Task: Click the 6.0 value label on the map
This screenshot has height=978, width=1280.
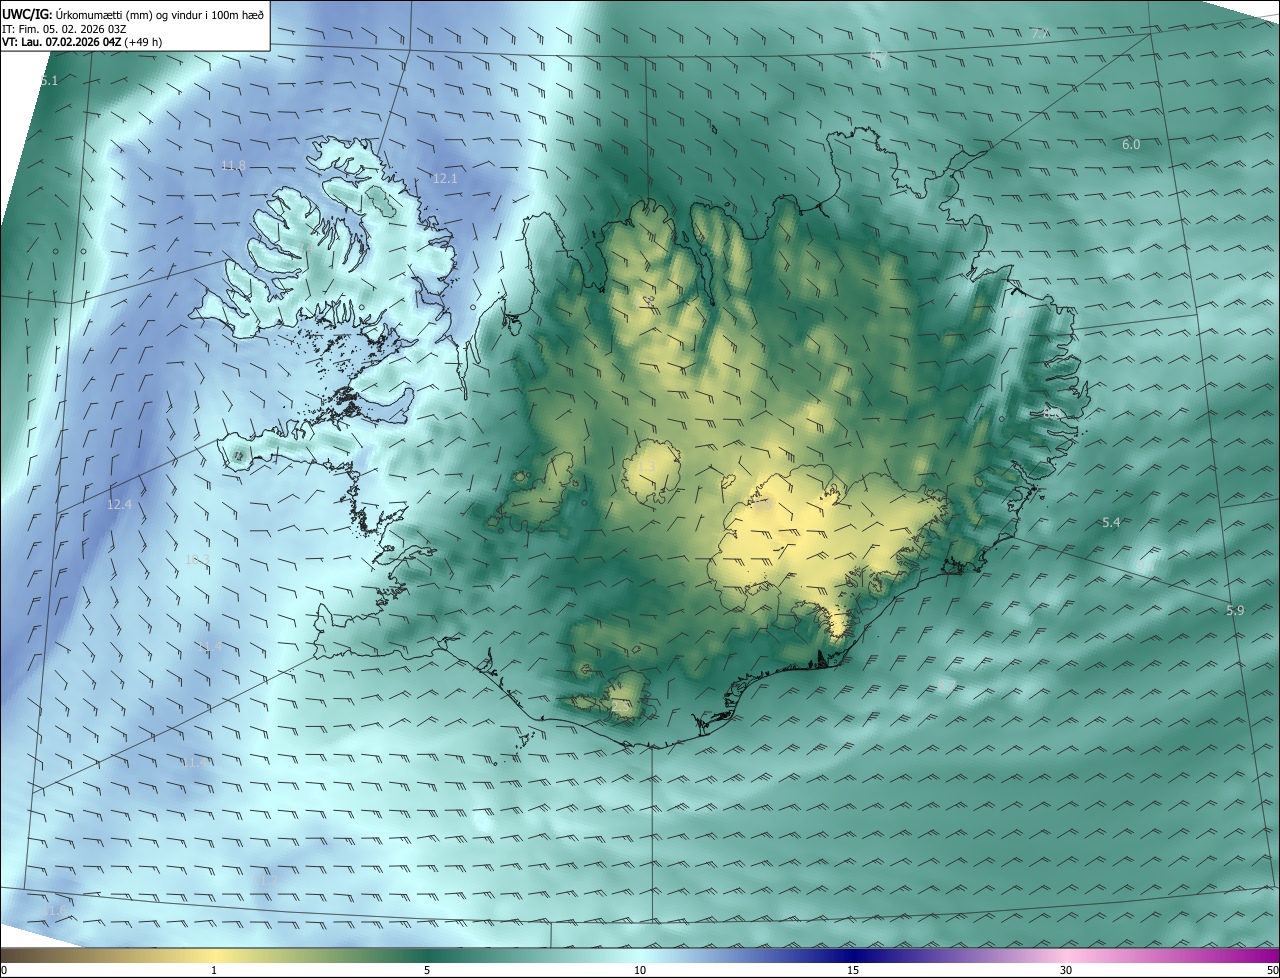Action: [x=1131, y=145]
